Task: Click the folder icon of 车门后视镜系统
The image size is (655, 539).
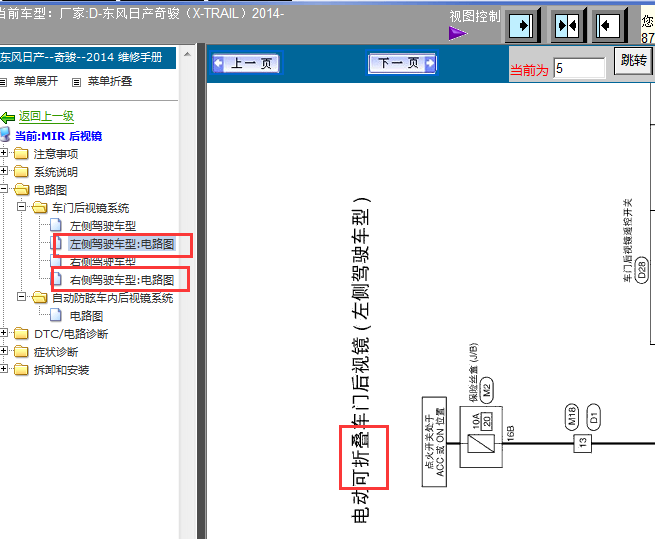Action: click(x=39, y=208)
